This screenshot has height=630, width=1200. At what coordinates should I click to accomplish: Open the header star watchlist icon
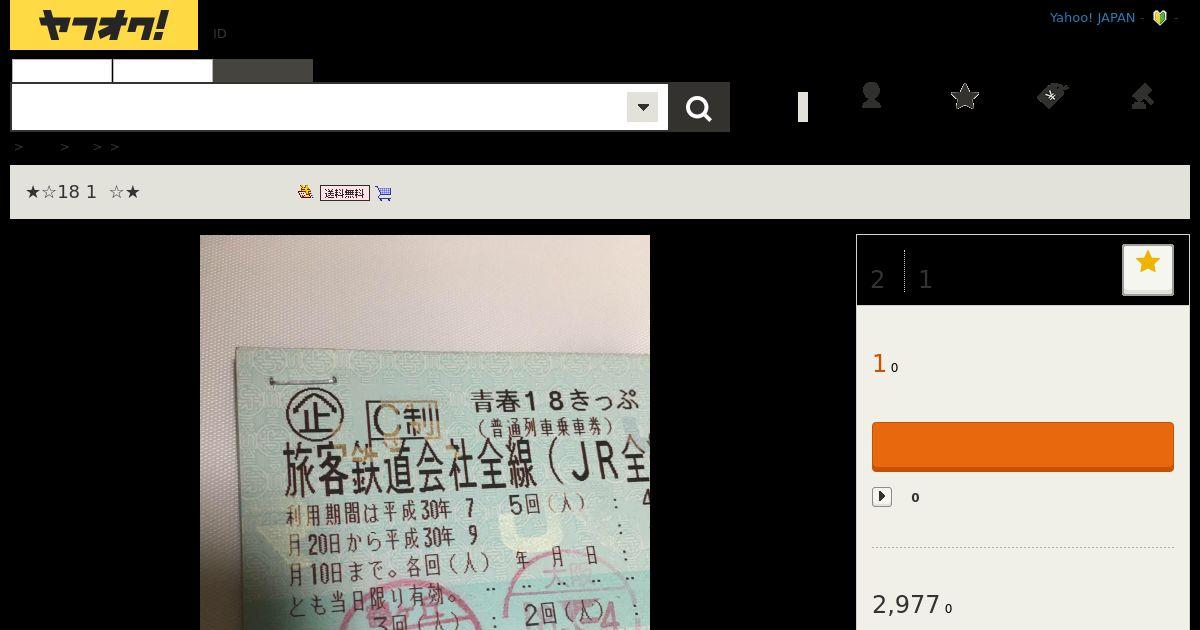pyautogui.click(x=965, y=96)
